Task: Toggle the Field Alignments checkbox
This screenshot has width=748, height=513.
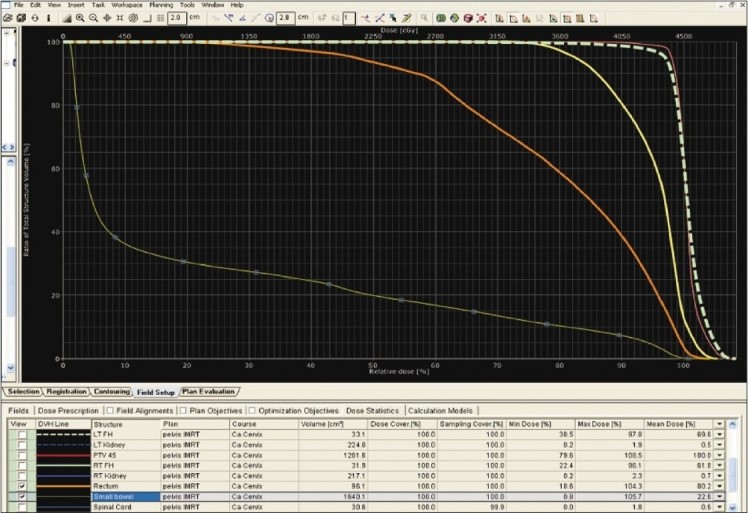Action: point(110,410)
